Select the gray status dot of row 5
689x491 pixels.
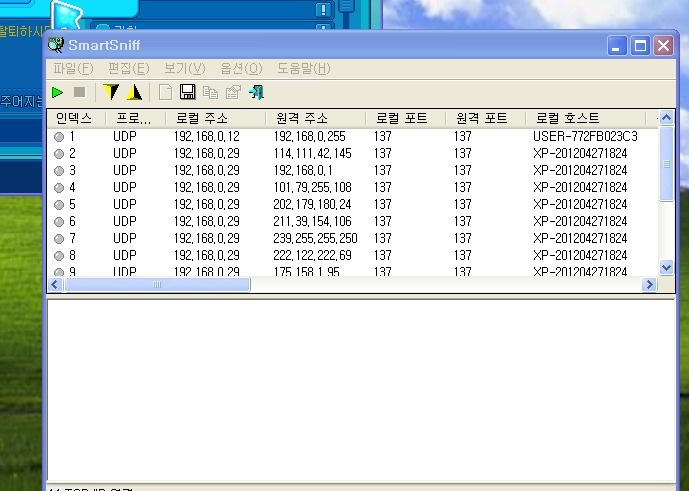pyautogui.click(x=59, y=205)
